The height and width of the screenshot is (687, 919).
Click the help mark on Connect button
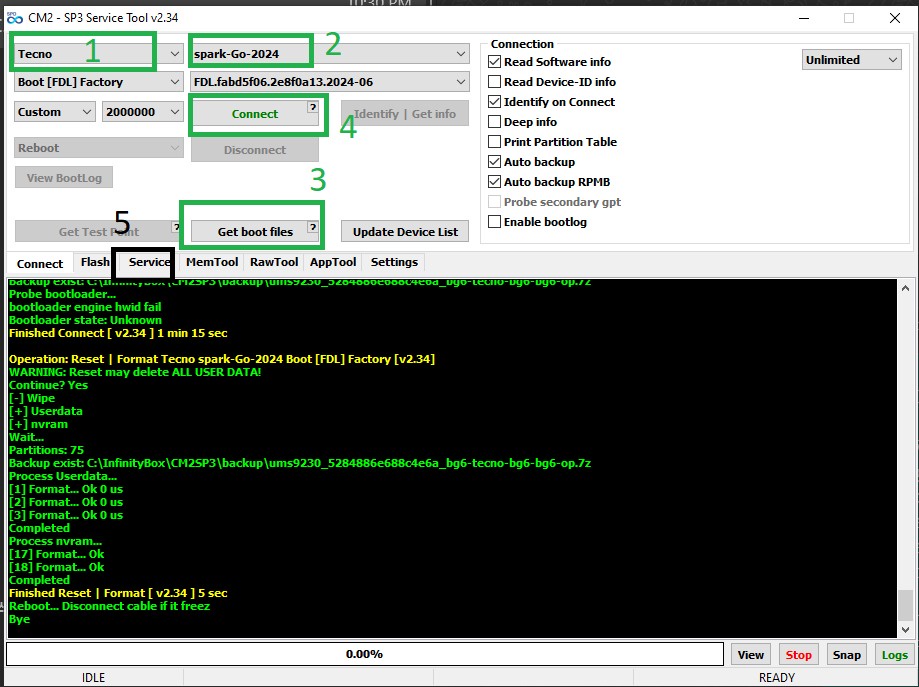(312, 107)
